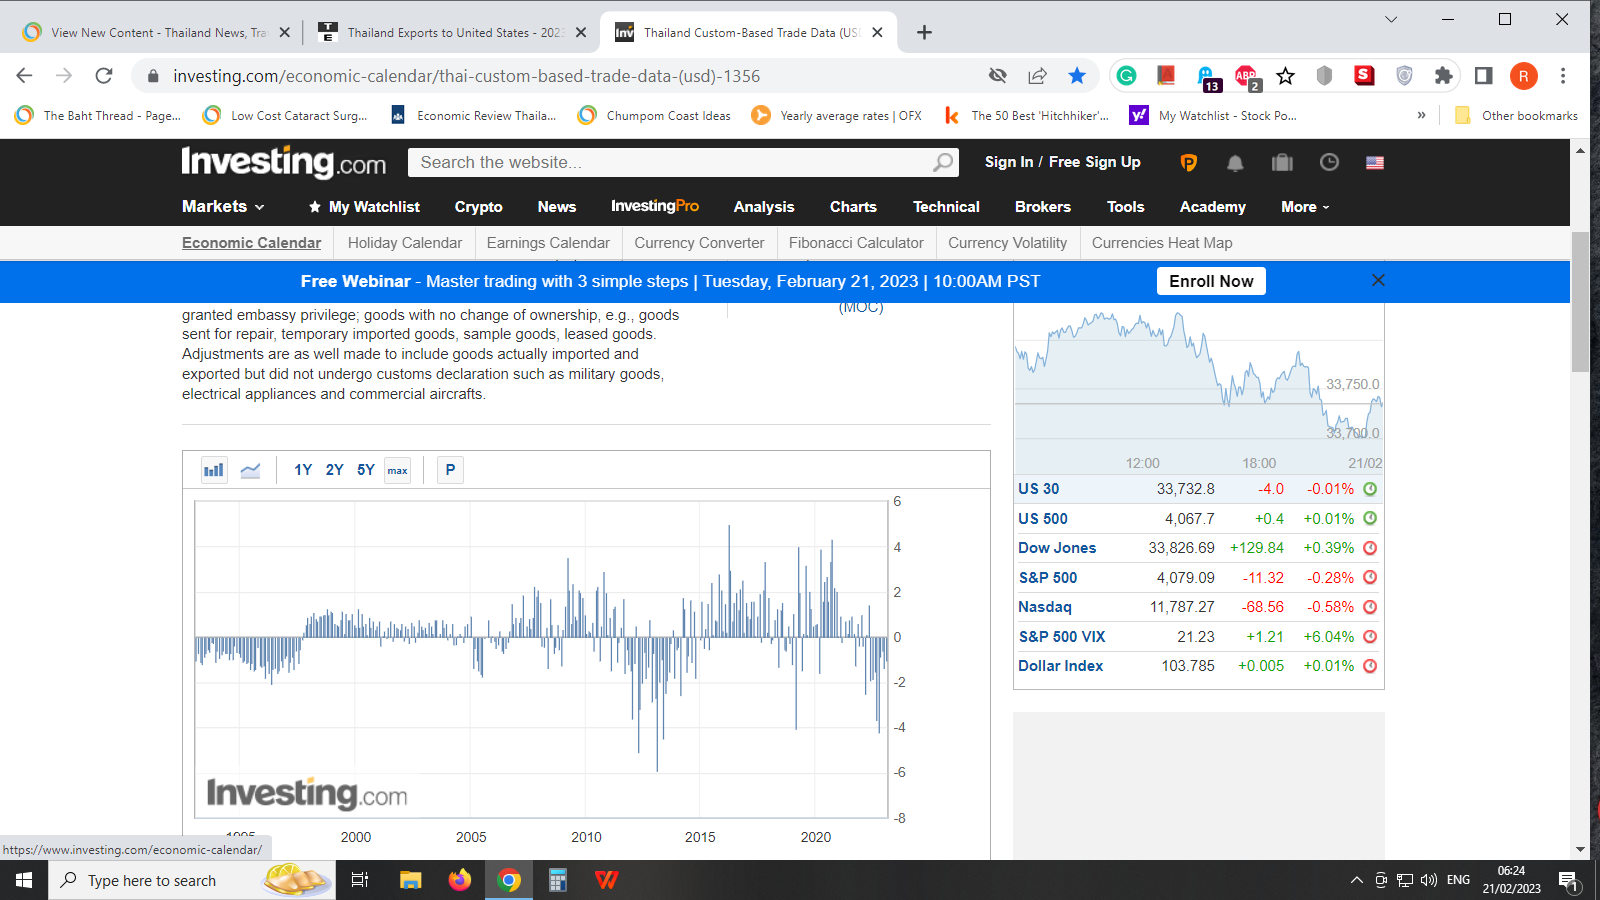Open the clock history icon in header
This screenshot has width=1600, height=900.
click(1329, 162)
